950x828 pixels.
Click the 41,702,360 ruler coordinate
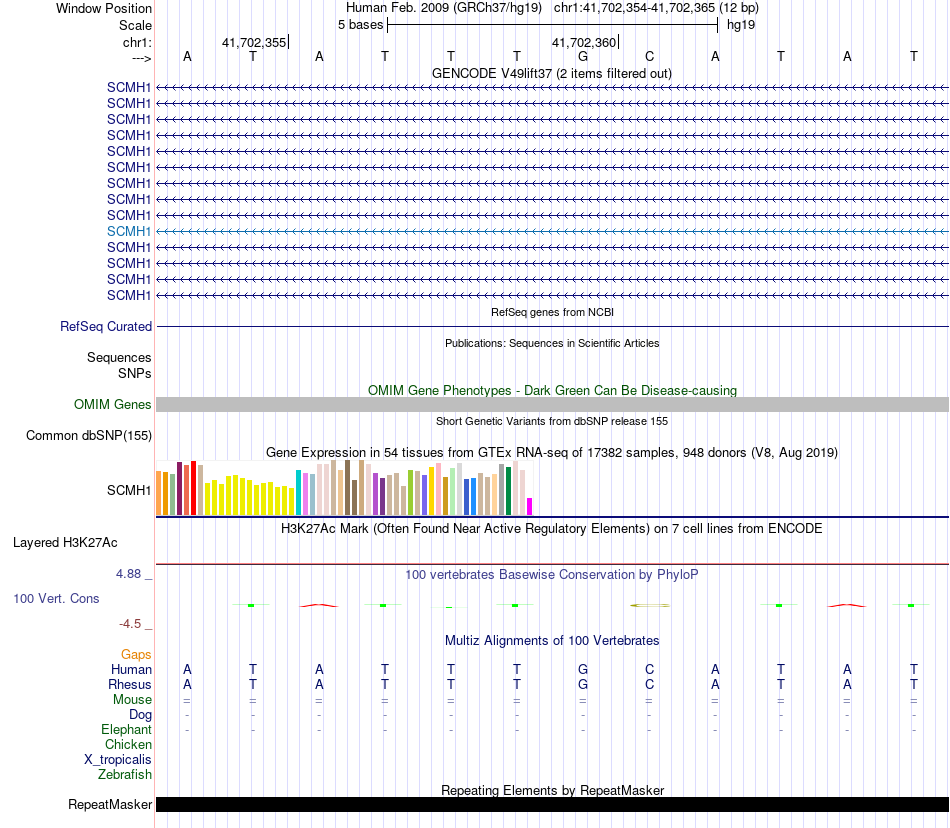pyautogui.click(x=583, y=42)
